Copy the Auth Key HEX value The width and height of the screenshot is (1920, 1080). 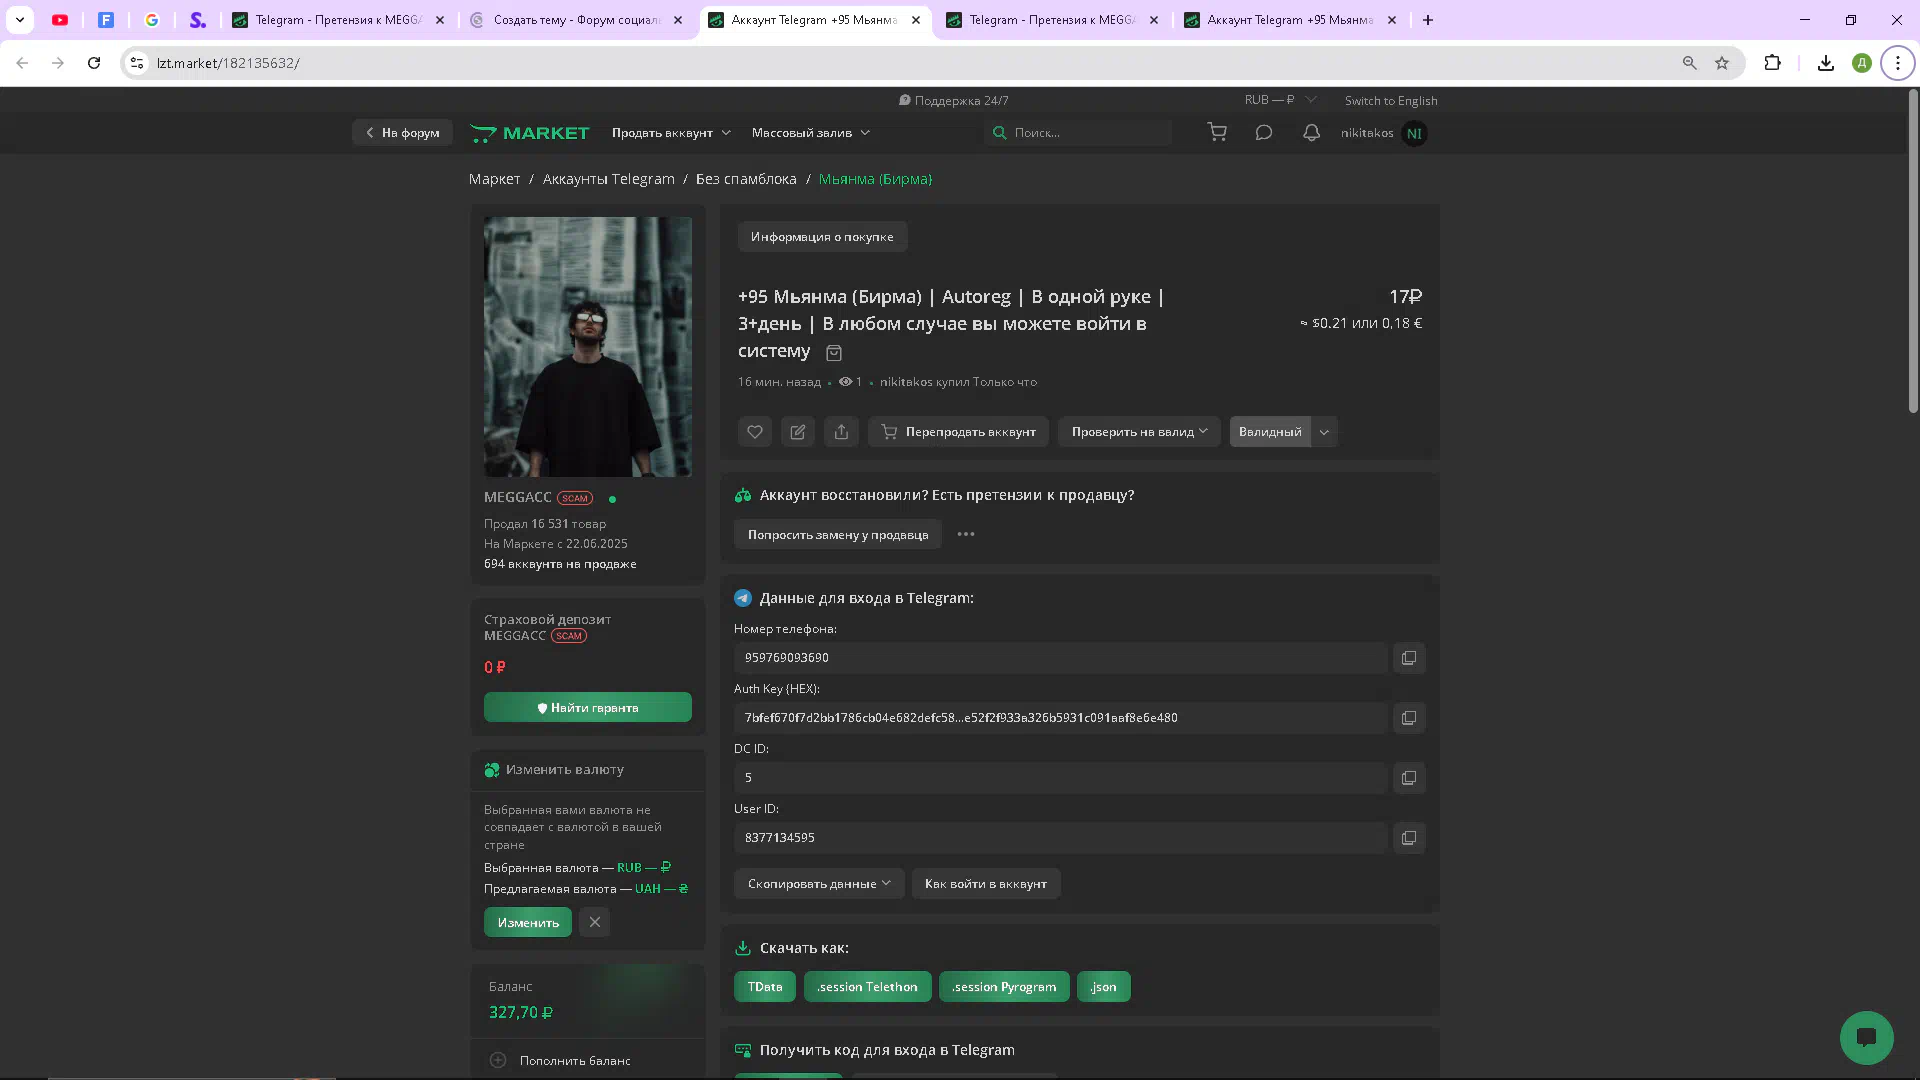tap(1409, 718)
